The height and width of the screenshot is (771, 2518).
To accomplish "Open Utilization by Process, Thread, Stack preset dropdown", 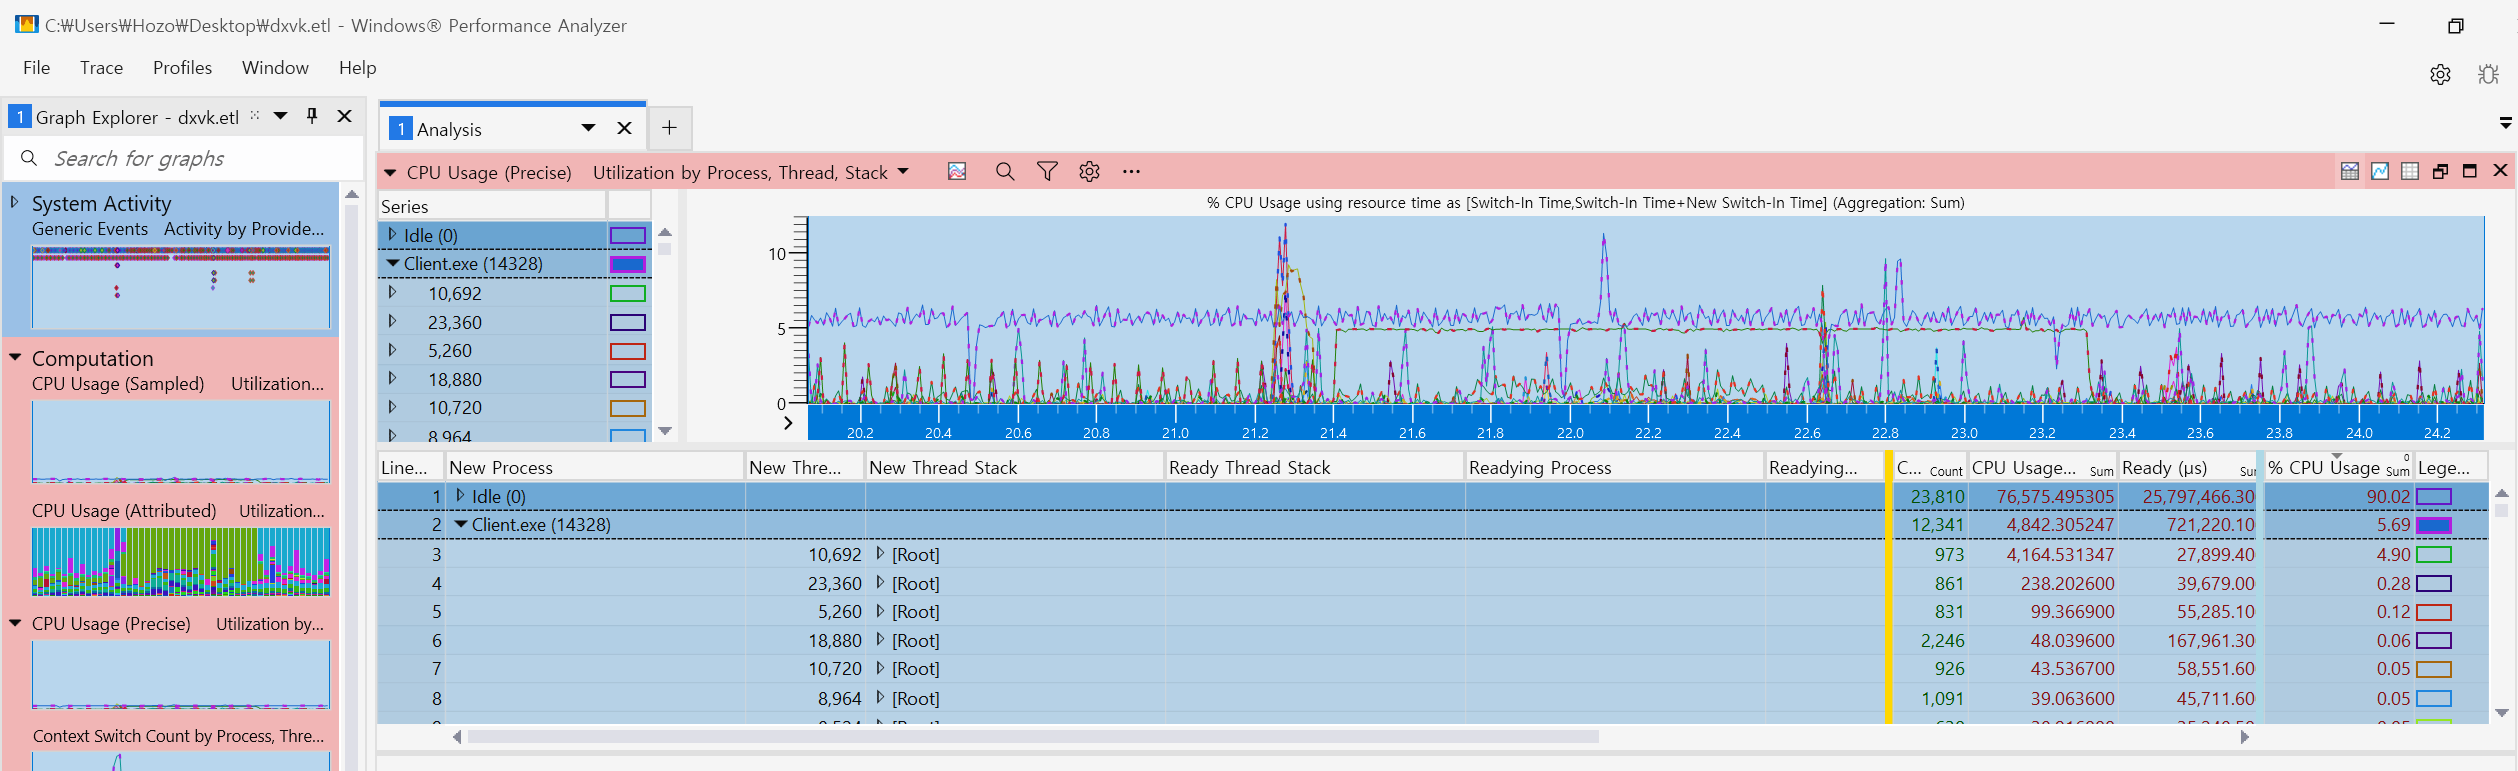I will 903,172.
